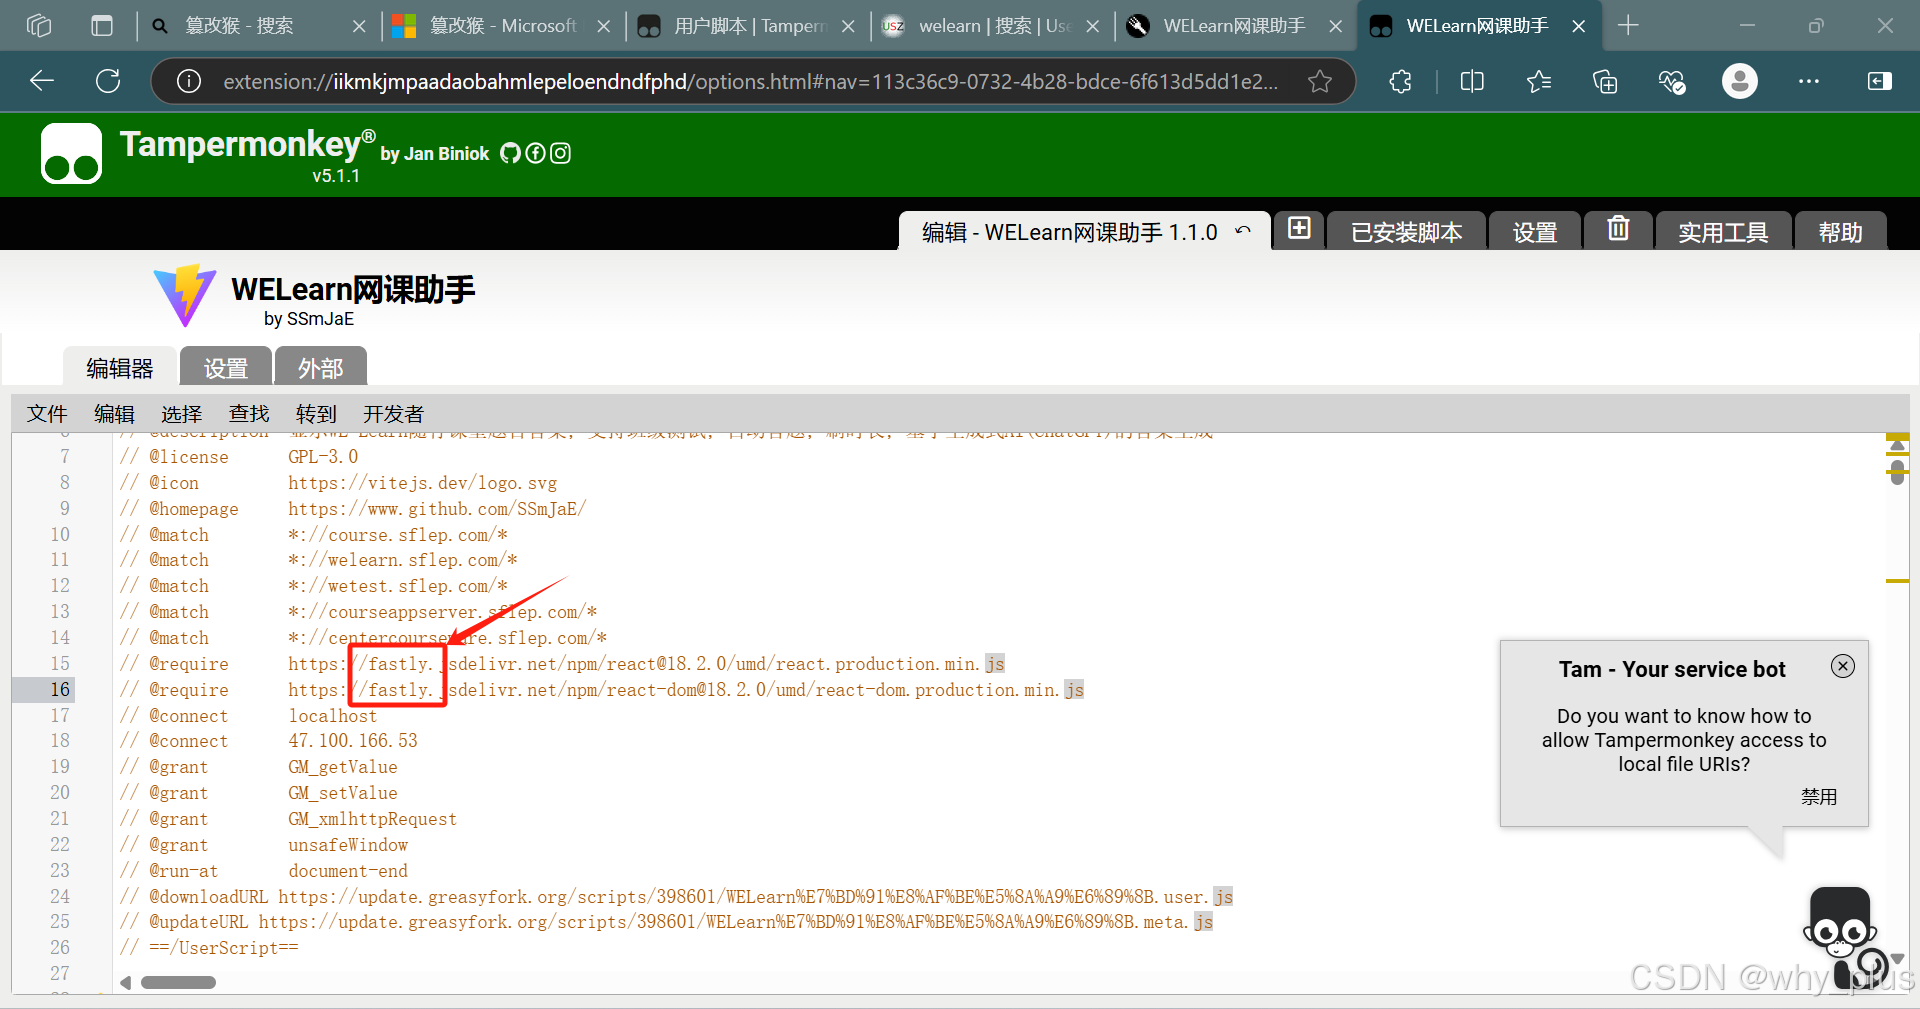The image size is (1920, 1009).
Task: Open the Extensions puzzle icon
Action: (x=1401, y=81)
